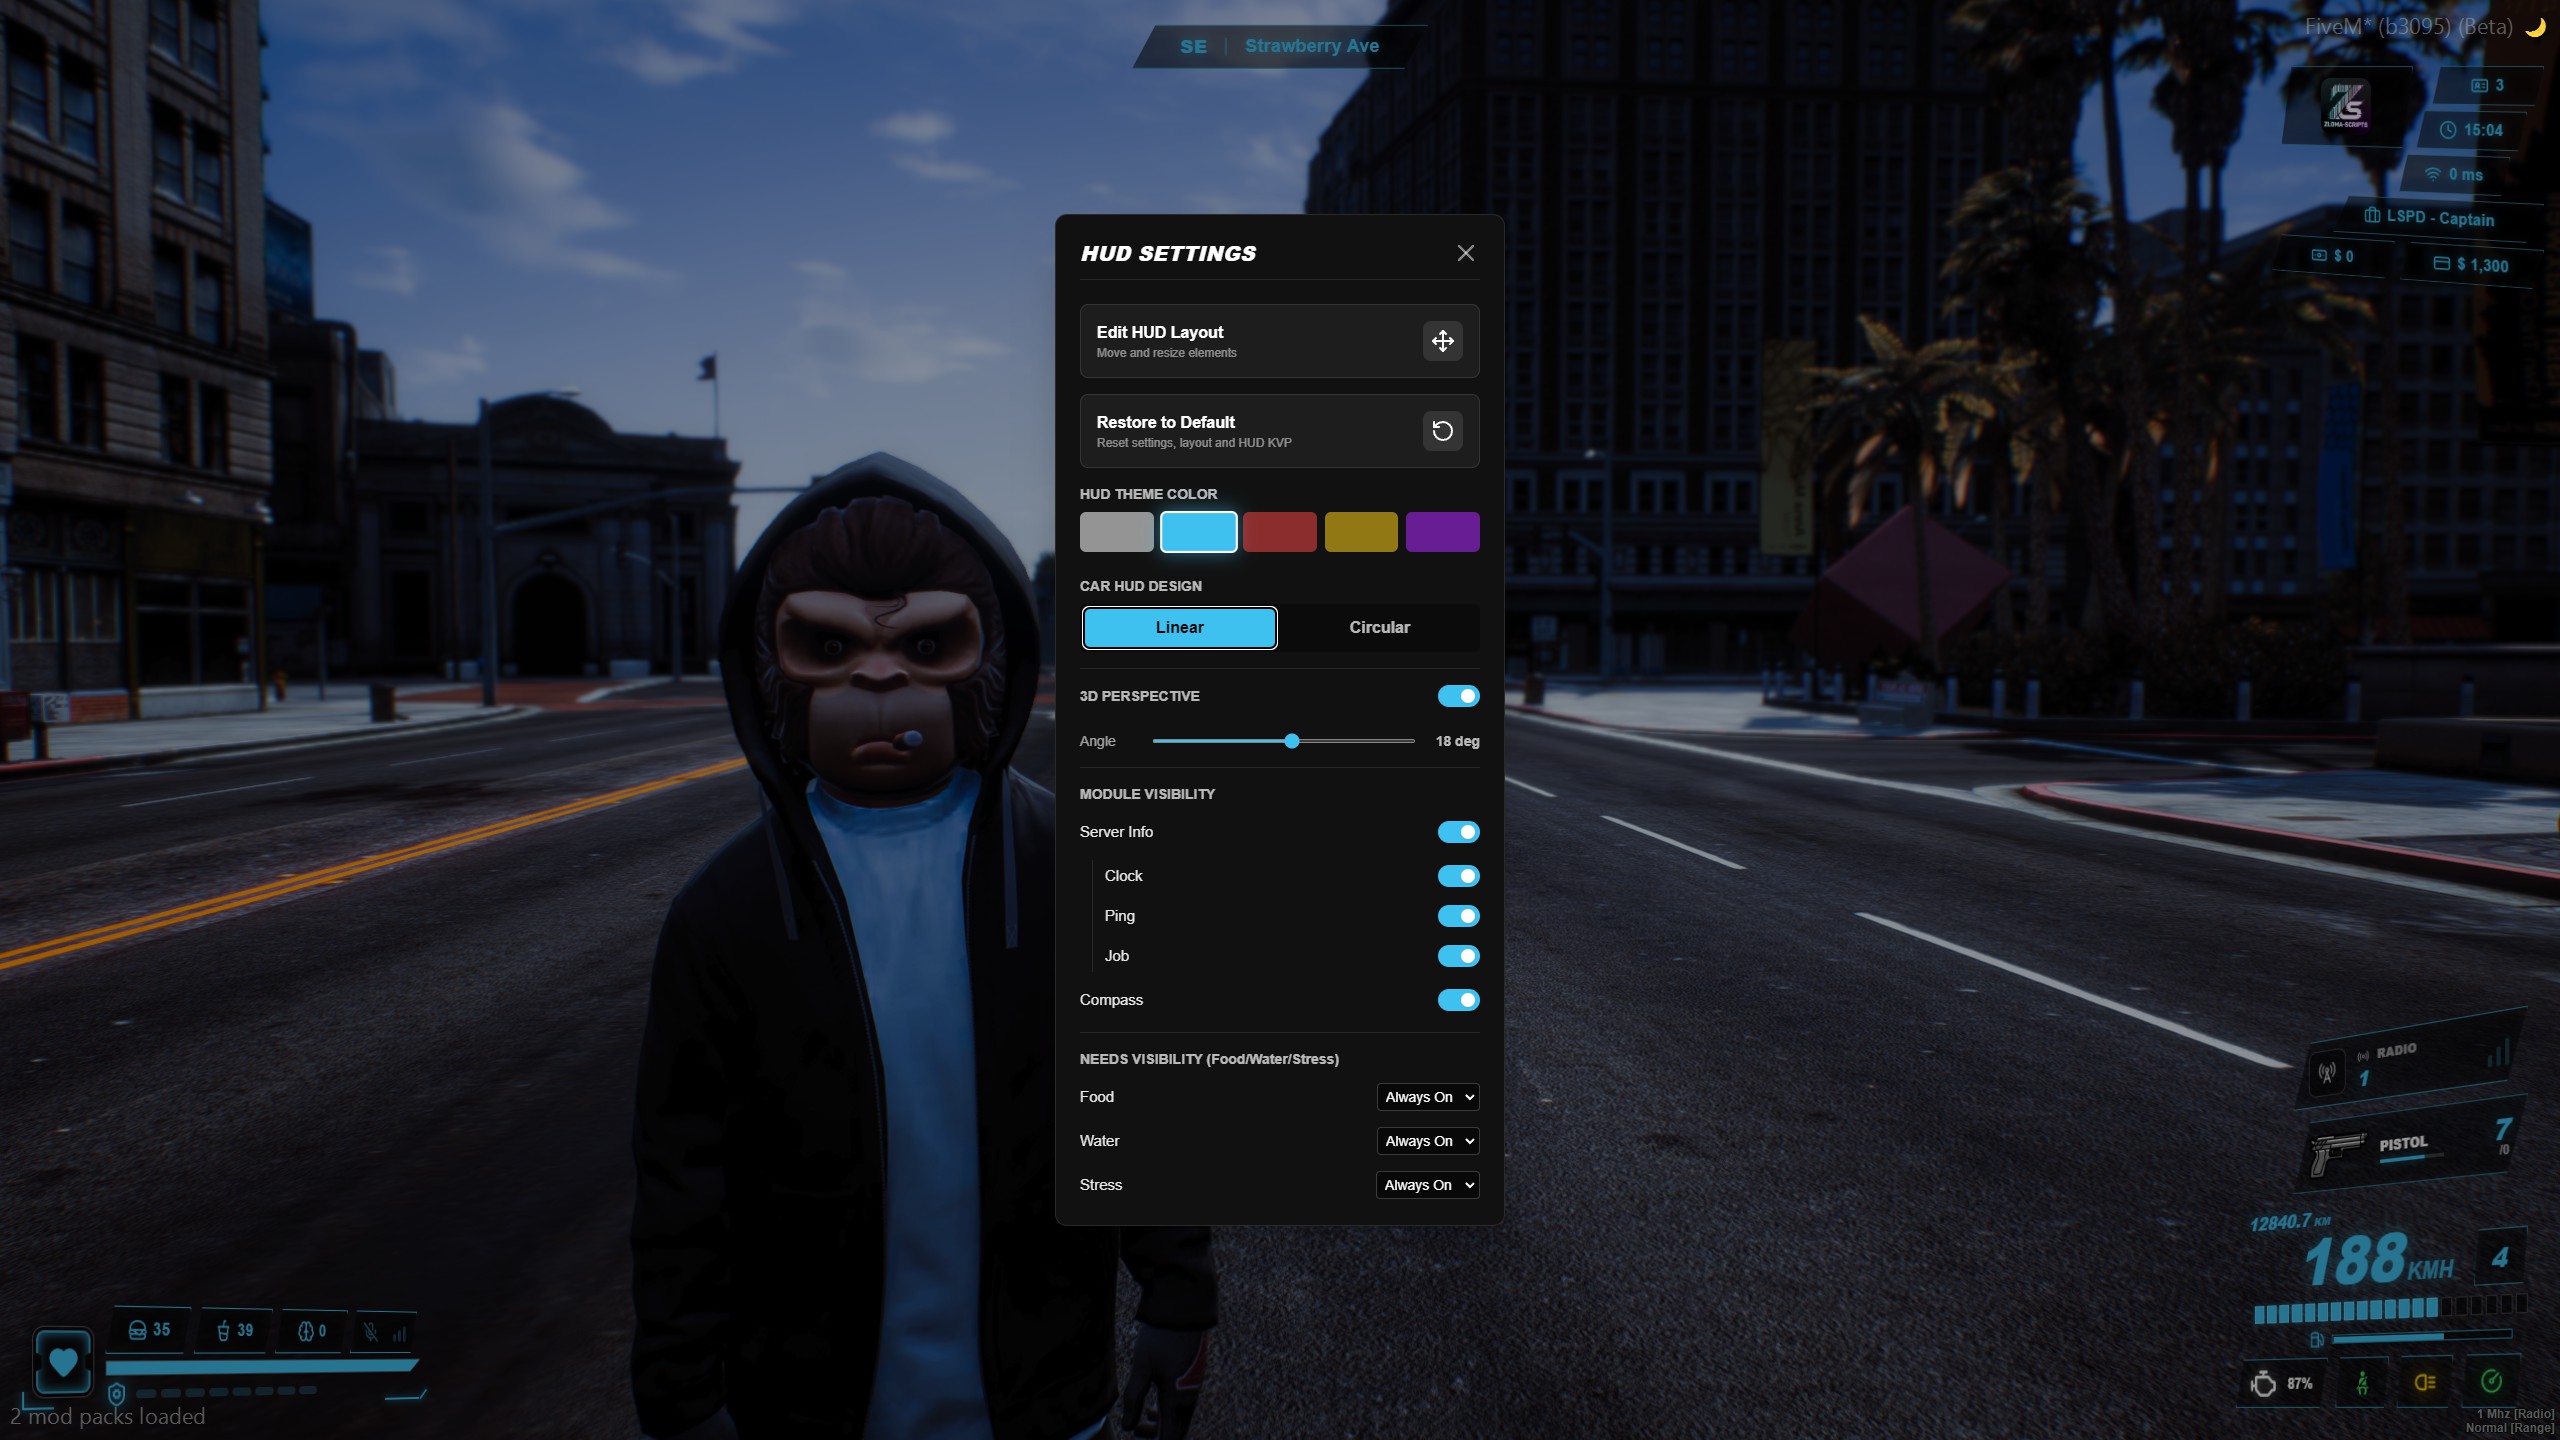This screenshot has height=1440, width=2560.
Task: Click the yellow headlights icon
Action: pyautogui.click(x=2425, y=1382)
